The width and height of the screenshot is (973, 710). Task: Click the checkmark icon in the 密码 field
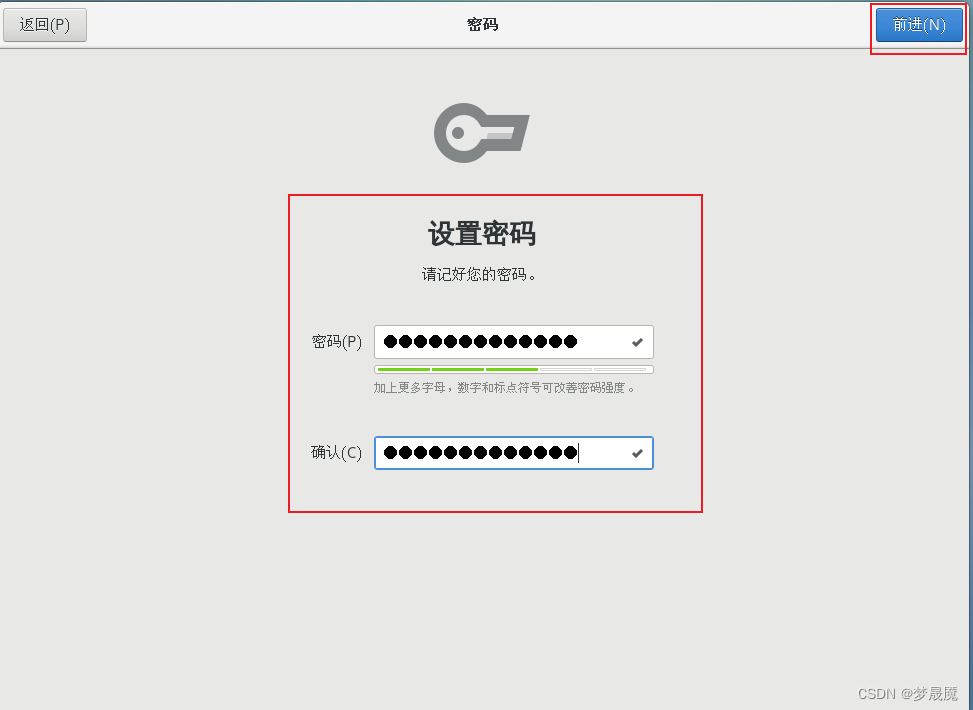(x=637, y=342)
